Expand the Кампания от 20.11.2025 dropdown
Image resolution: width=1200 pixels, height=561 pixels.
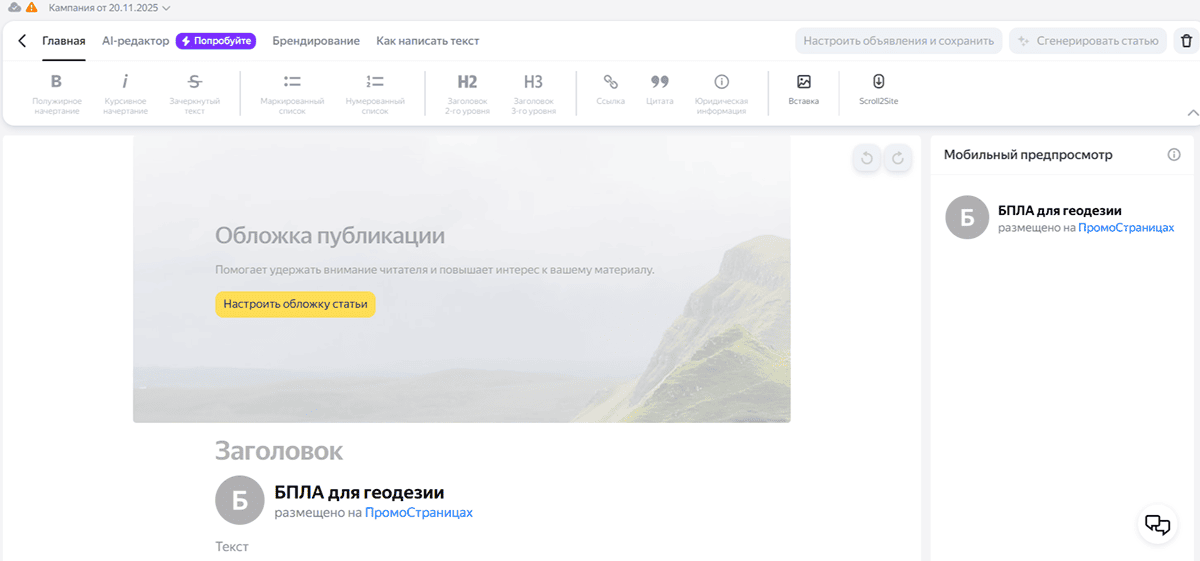[x=110, y=8]
